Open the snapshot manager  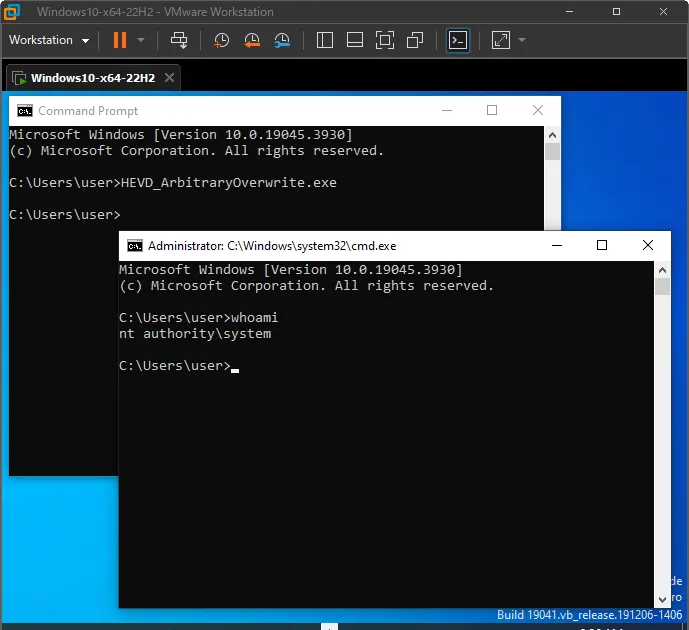coord(282,40)
